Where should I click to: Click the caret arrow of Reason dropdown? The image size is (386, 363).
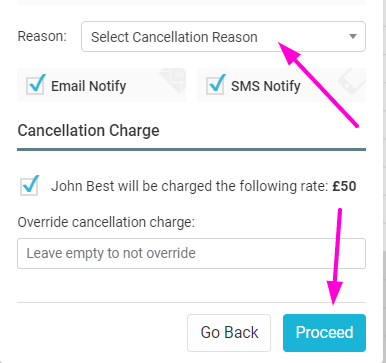tap(353, 36)
